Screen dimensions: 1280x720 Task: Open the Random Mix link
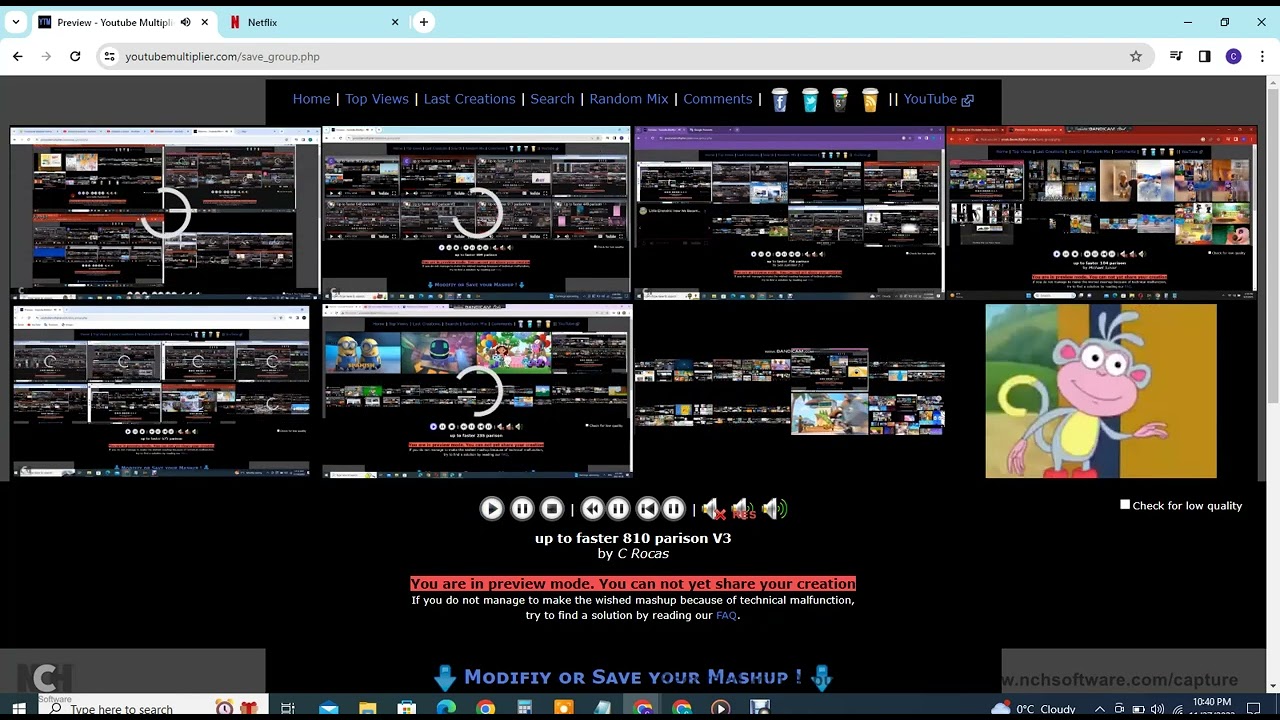[629, 99]
